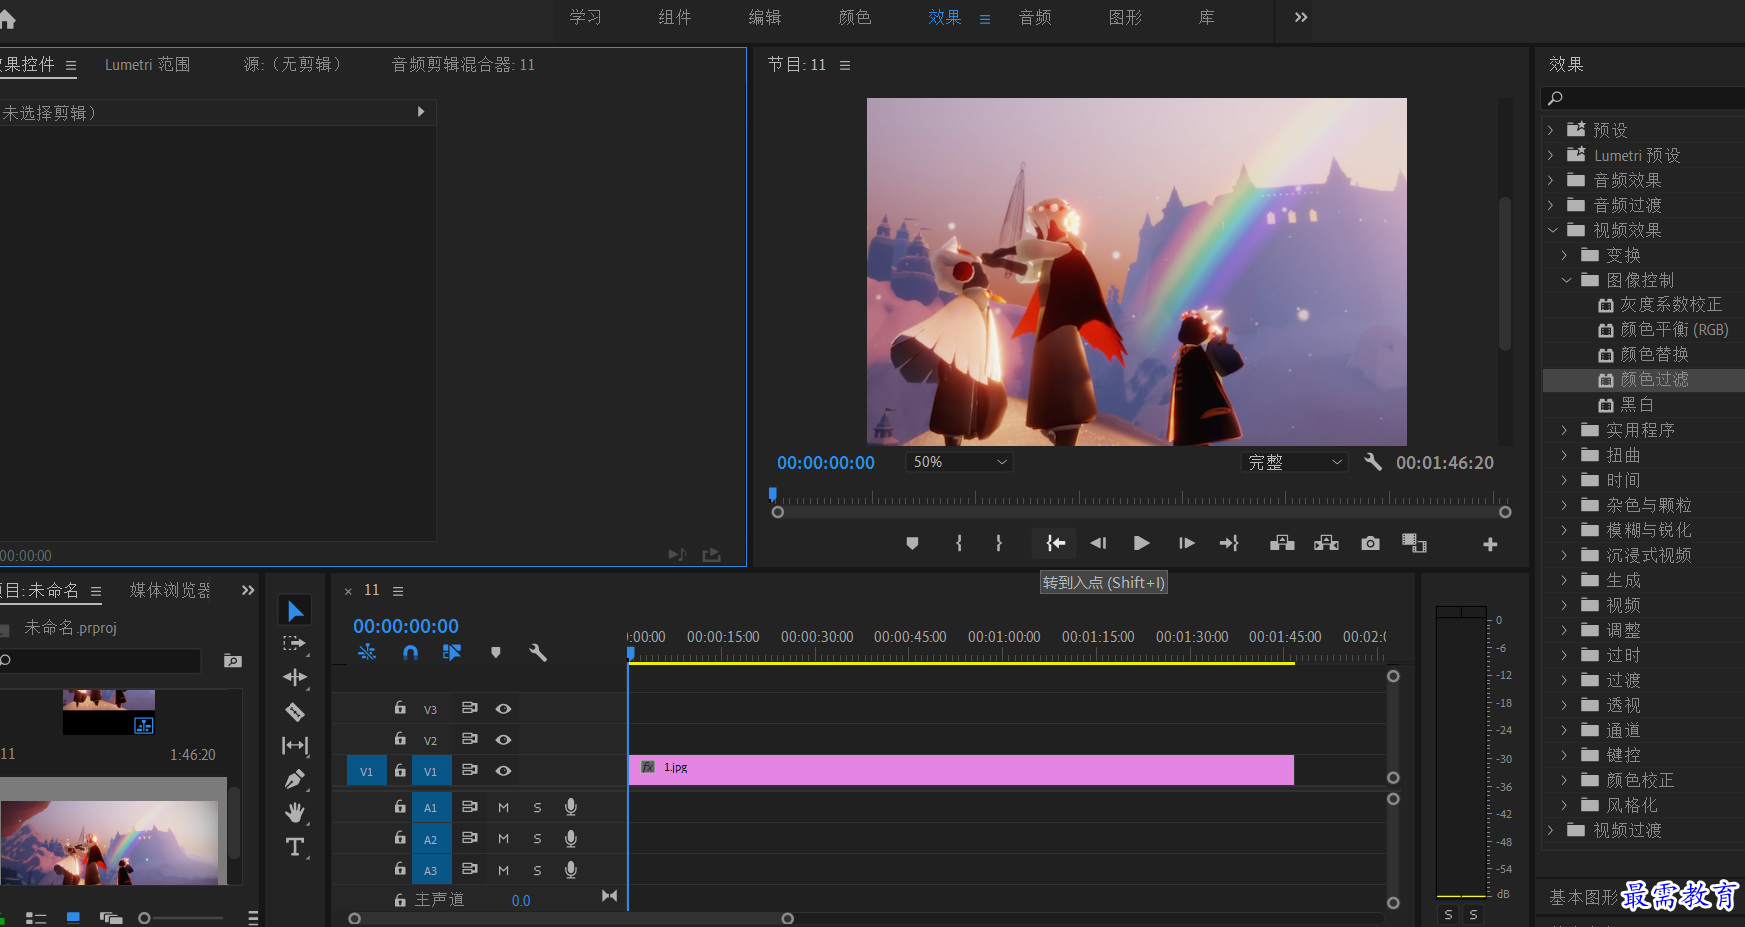Image resolution: width=1745 pixels, height=927 pixels.
Task: Open the 媒体浏览器 tab
Action: click(170, 590)
